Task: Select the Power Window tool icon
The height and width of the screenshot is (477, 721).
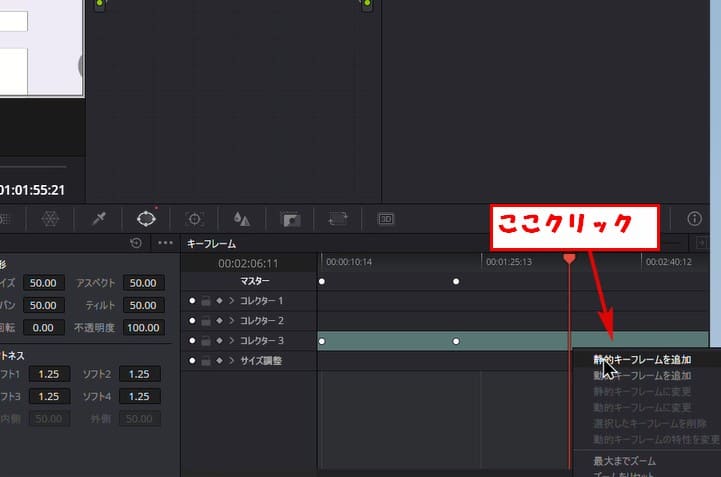Action: point(146,218)
